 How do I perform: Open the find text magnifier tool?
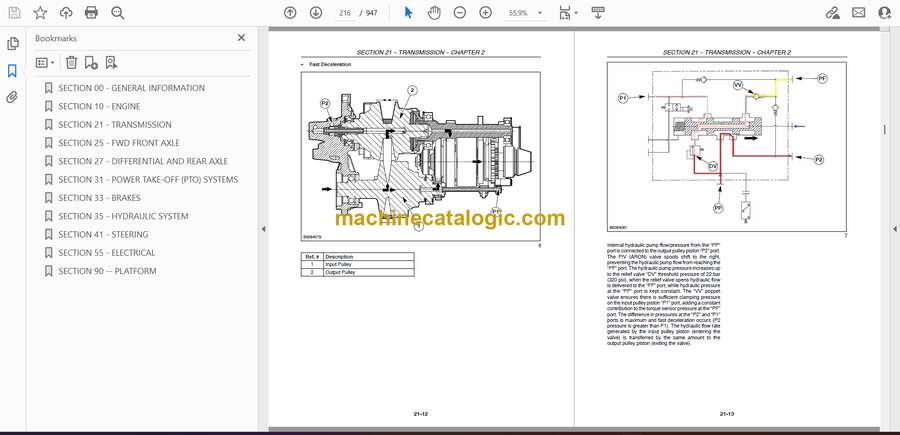[118, 12]
